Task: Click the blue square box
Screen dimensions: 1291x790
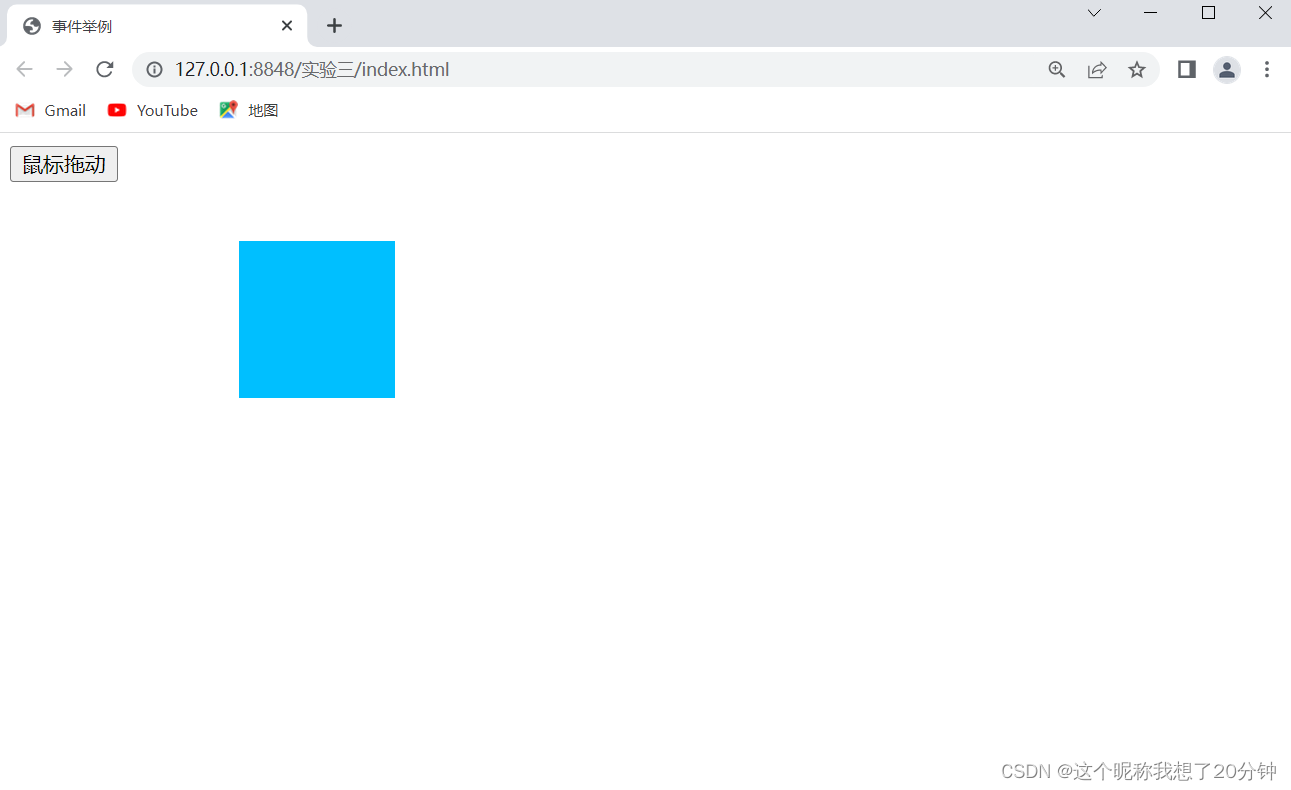Action: coord(317,319)
